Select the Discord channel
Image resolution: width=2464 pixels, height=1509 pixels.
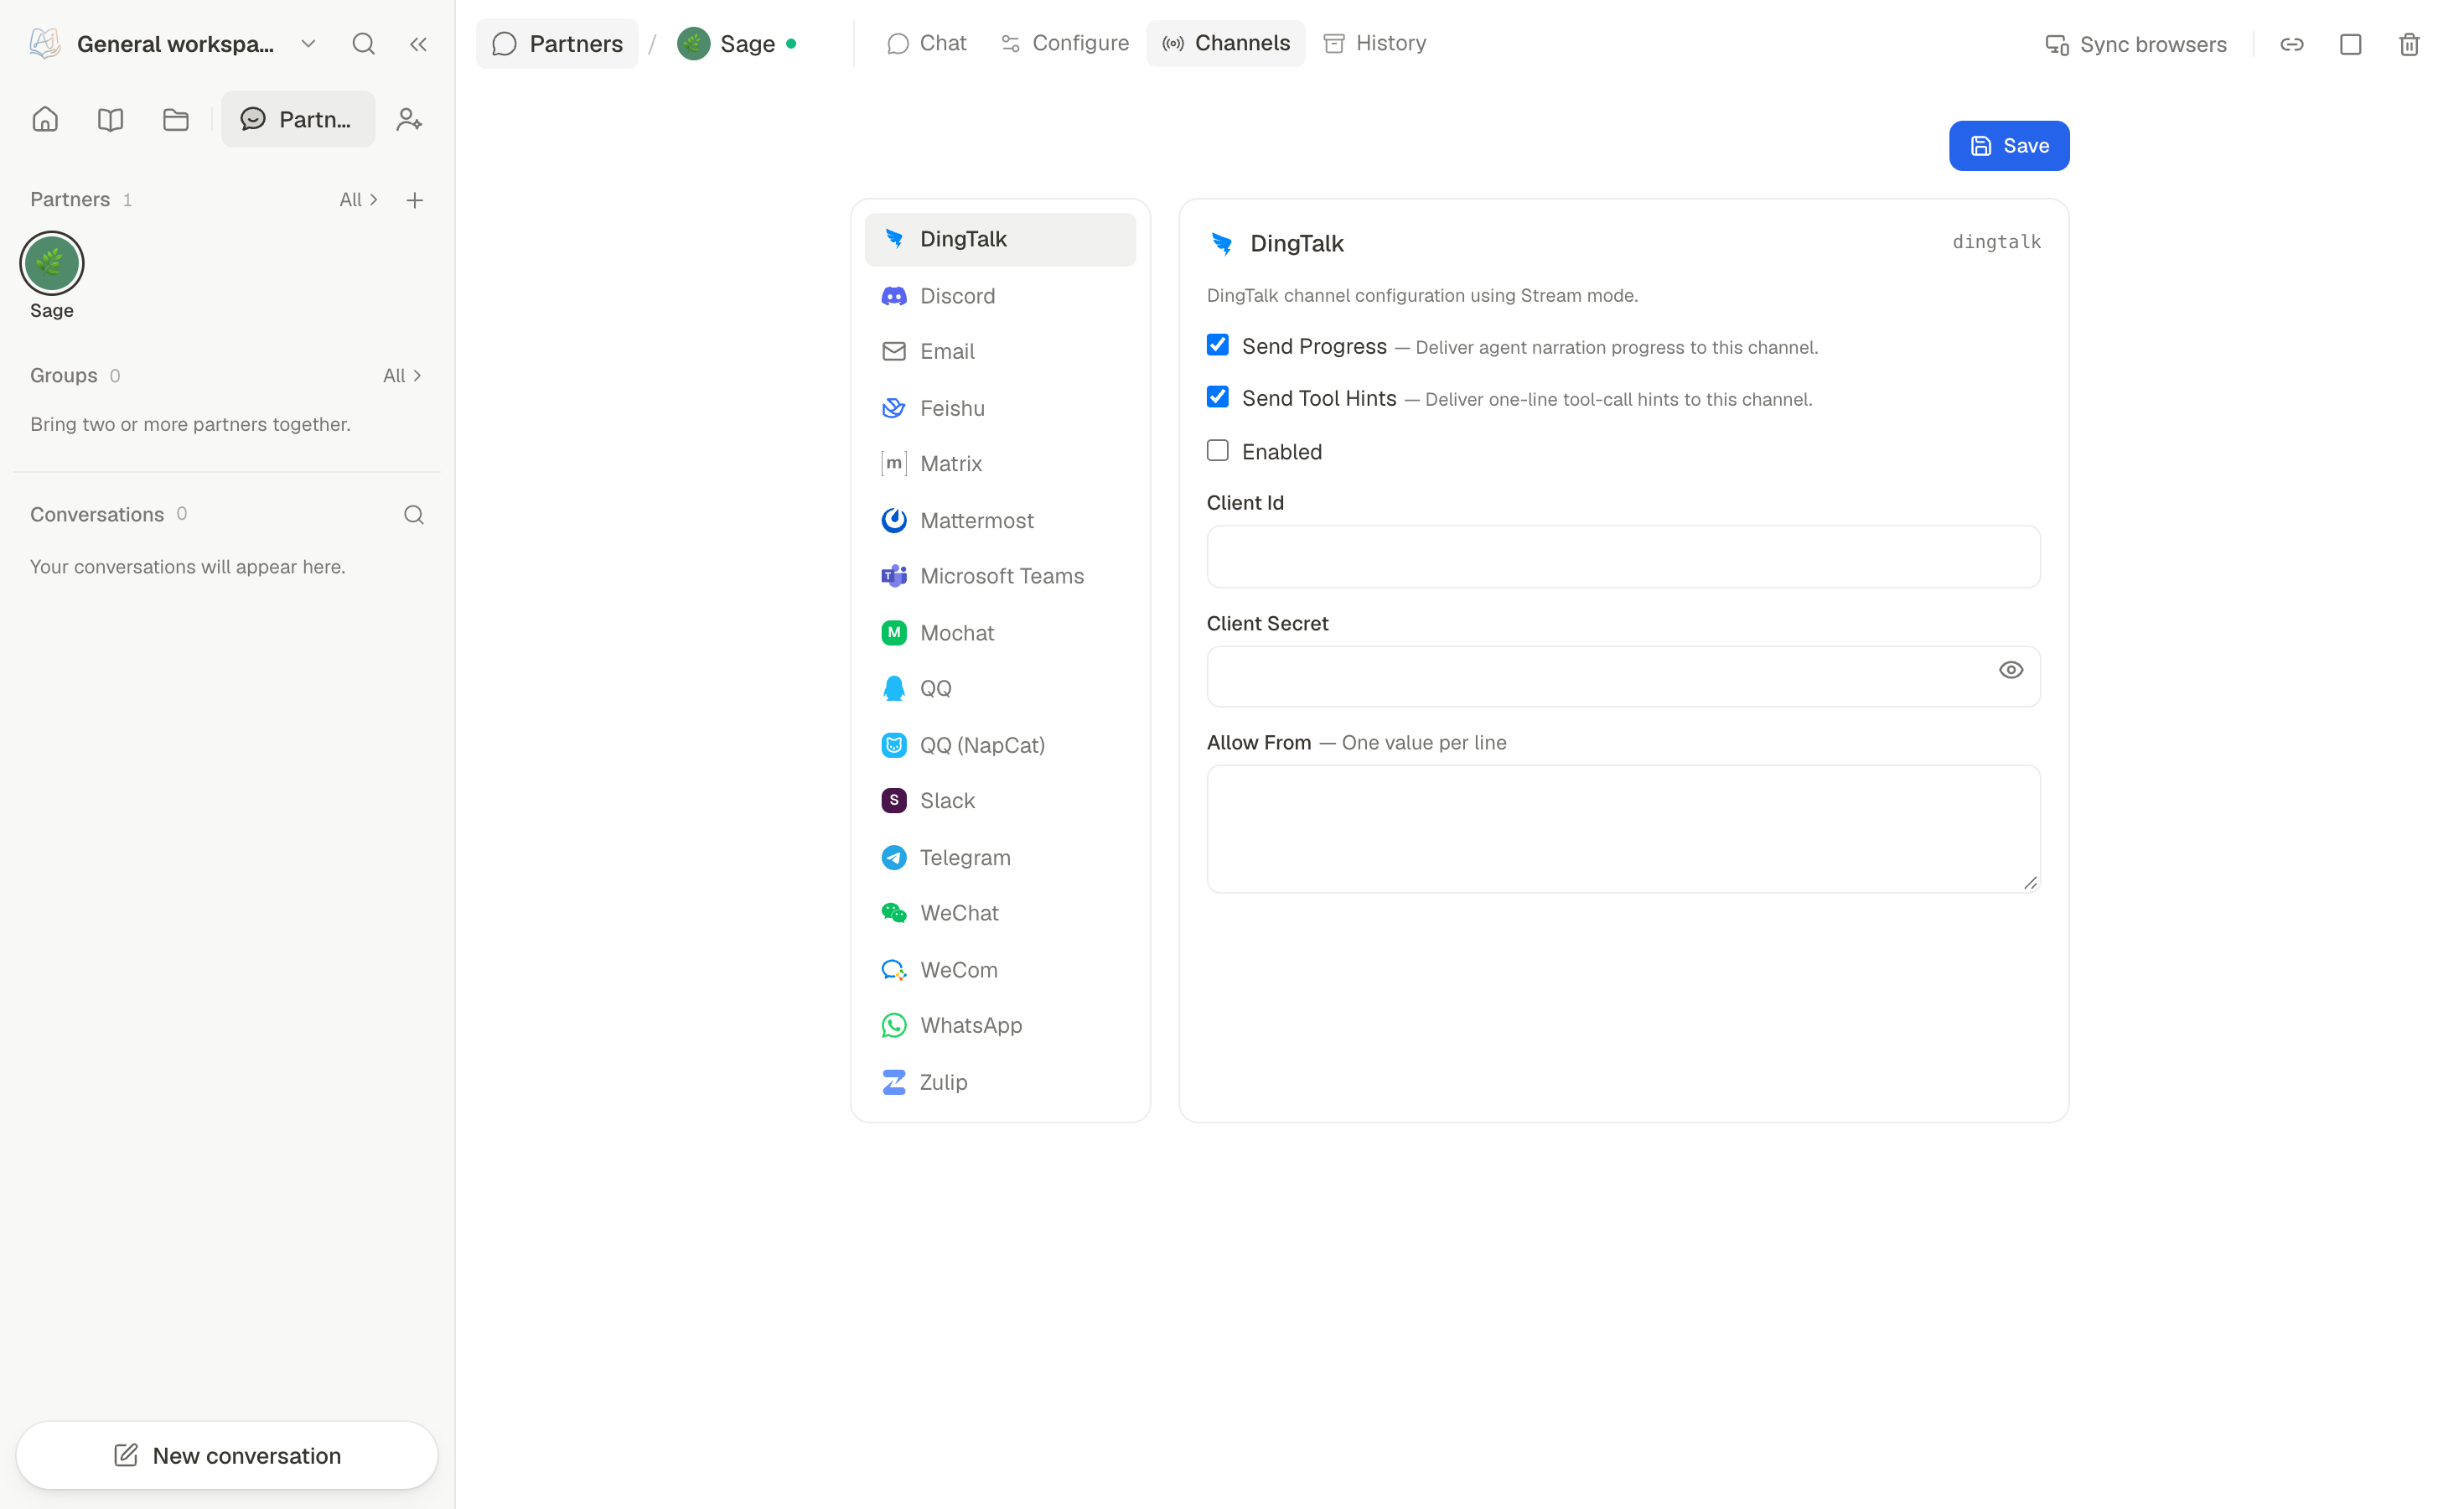[1000, 296]
